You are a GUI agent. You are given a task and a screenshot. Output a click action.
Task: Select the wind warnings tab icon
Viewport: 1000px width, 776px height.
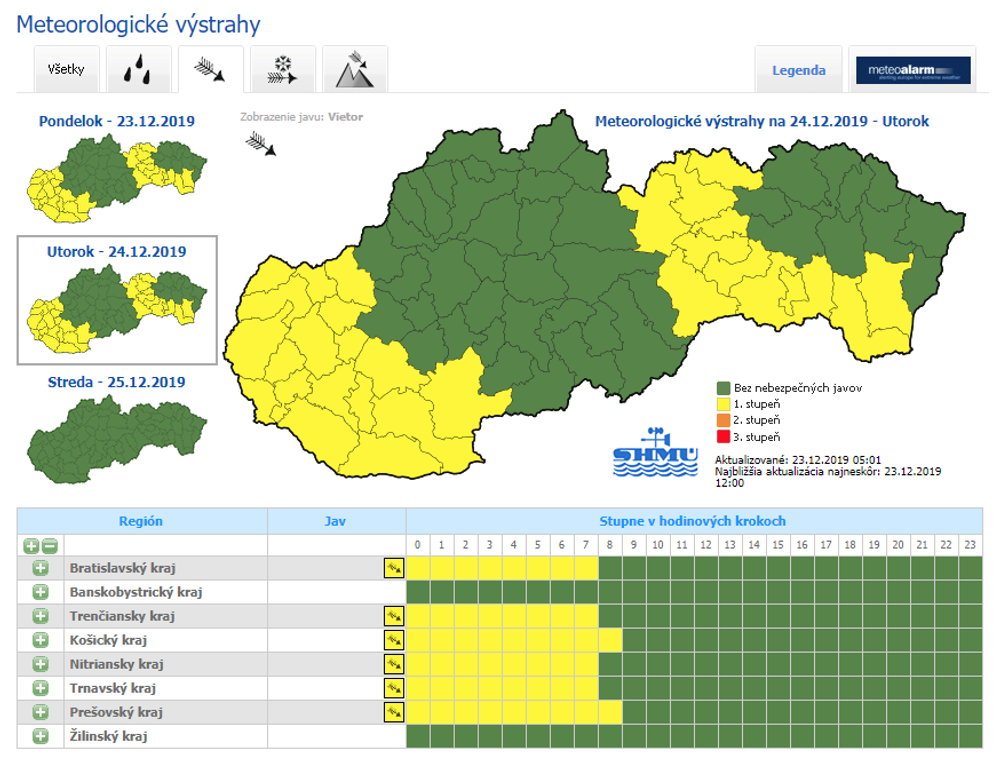click(210, 70)
